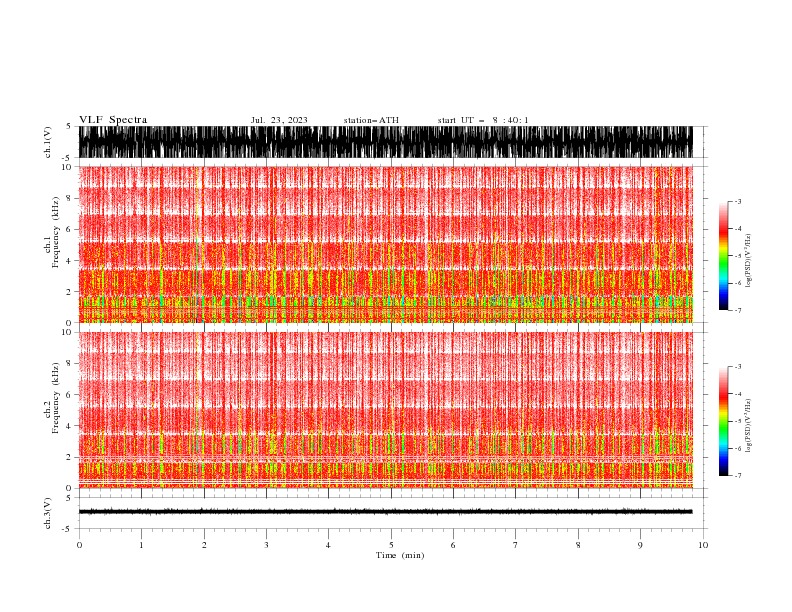
Task: Click the "ch.3(V)" waveform axis label
Action: (x=48, y=513)
